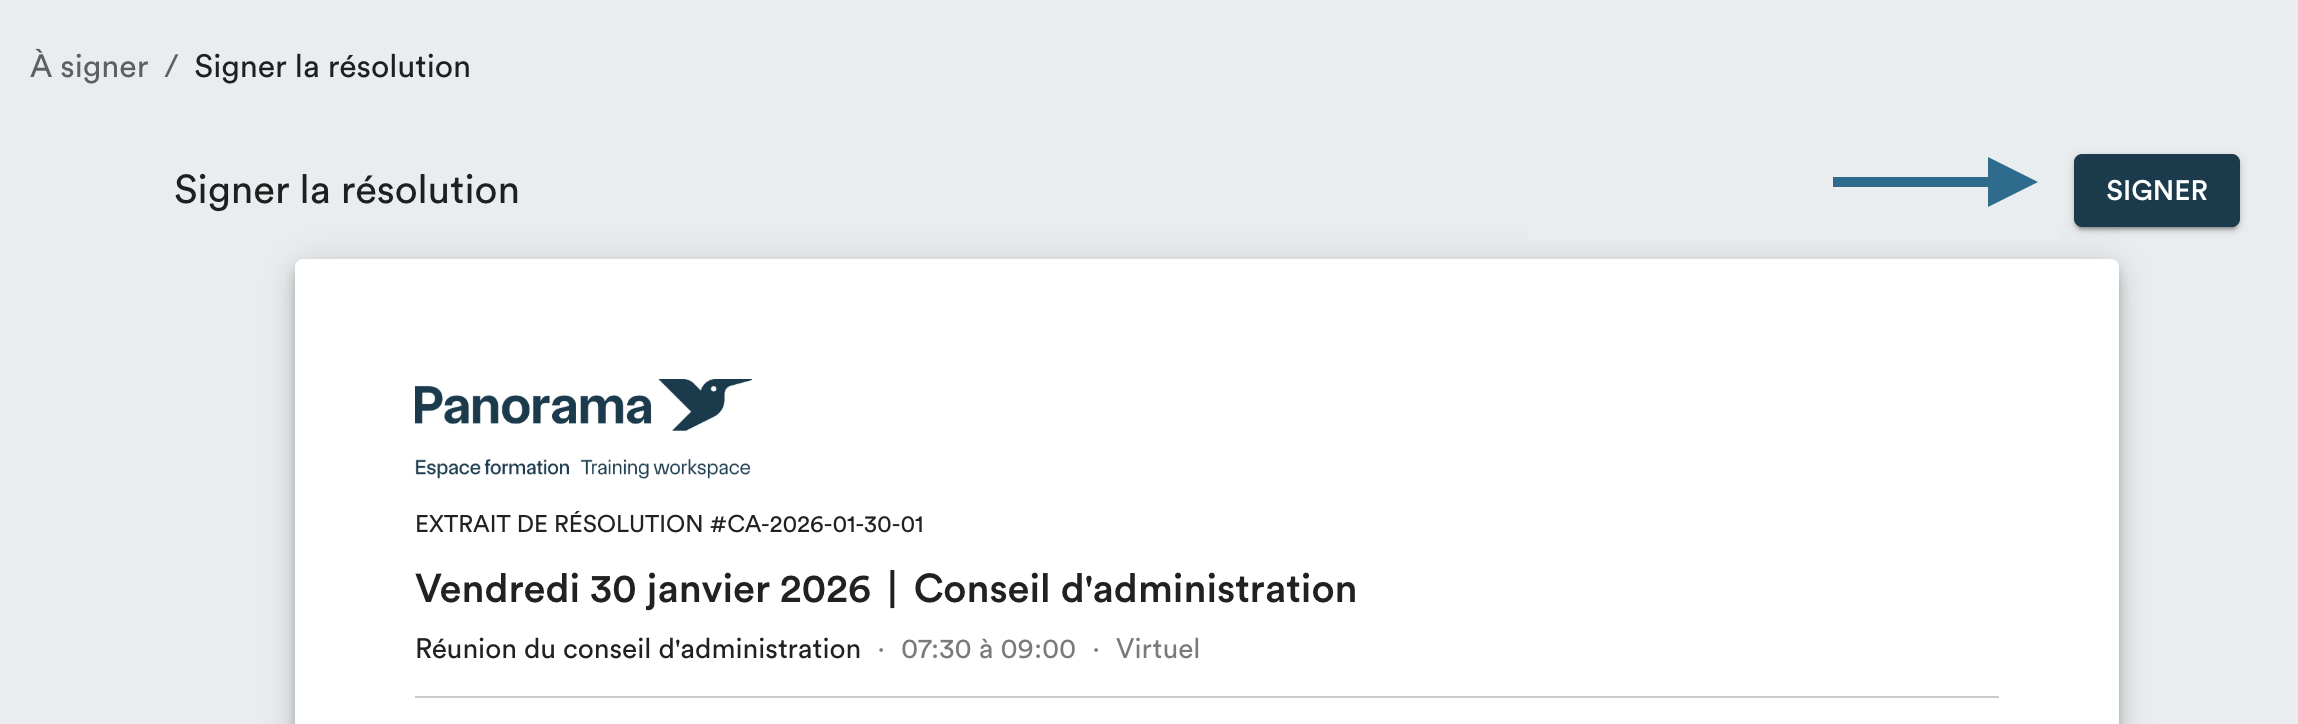Click the Panorama wordmark

533,407
